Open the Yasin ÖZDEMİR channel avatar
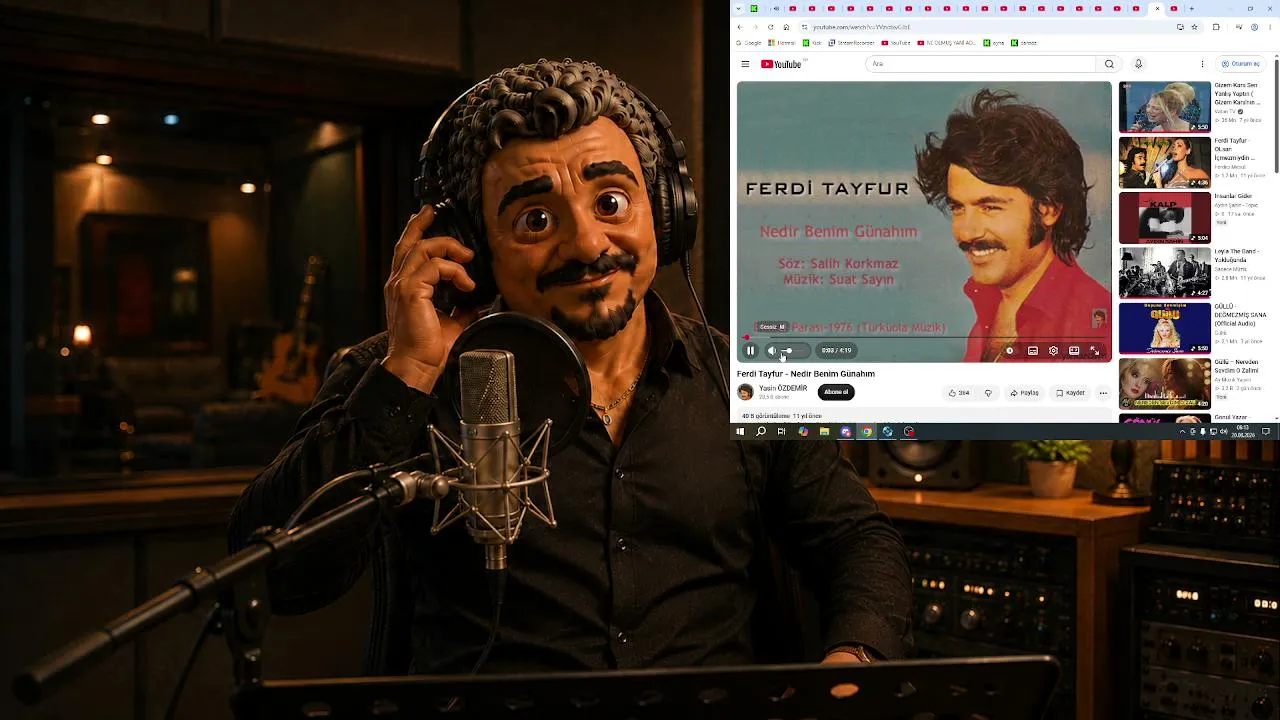The width and height of the screenshot is (1280, 720). tap(745, 392)
